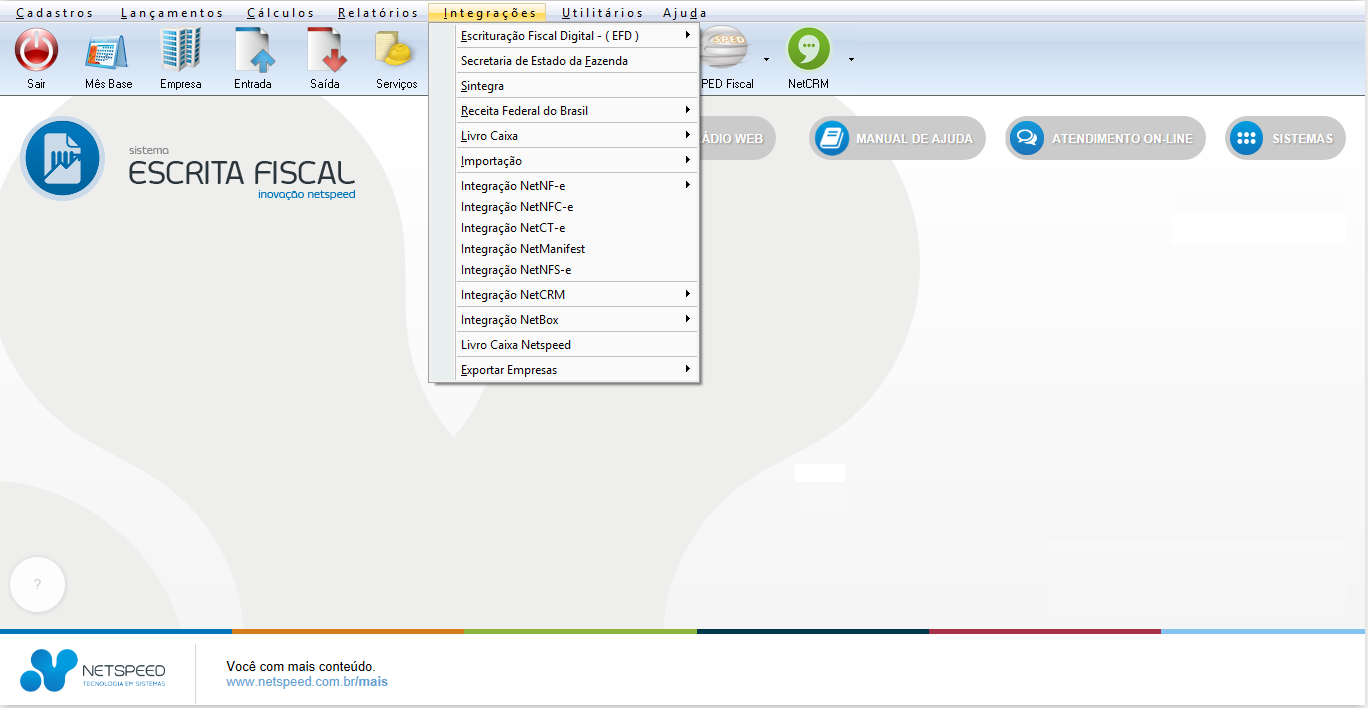Open the Cadastros menu
The image size is (1368, 708).
[55, 13]
